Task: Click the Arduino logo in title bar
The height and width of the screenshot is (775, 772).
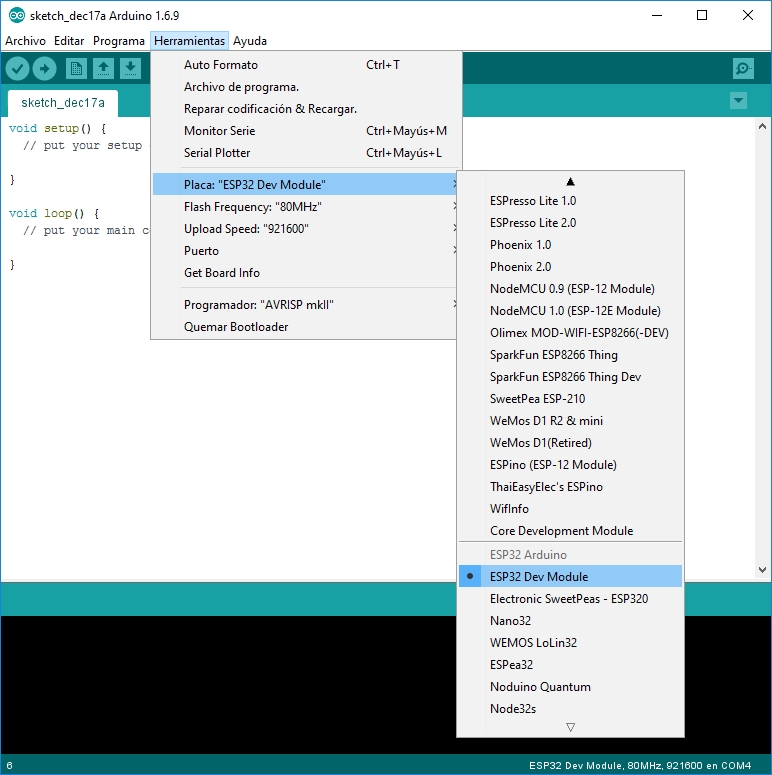Action: click(x=16, y=15)
